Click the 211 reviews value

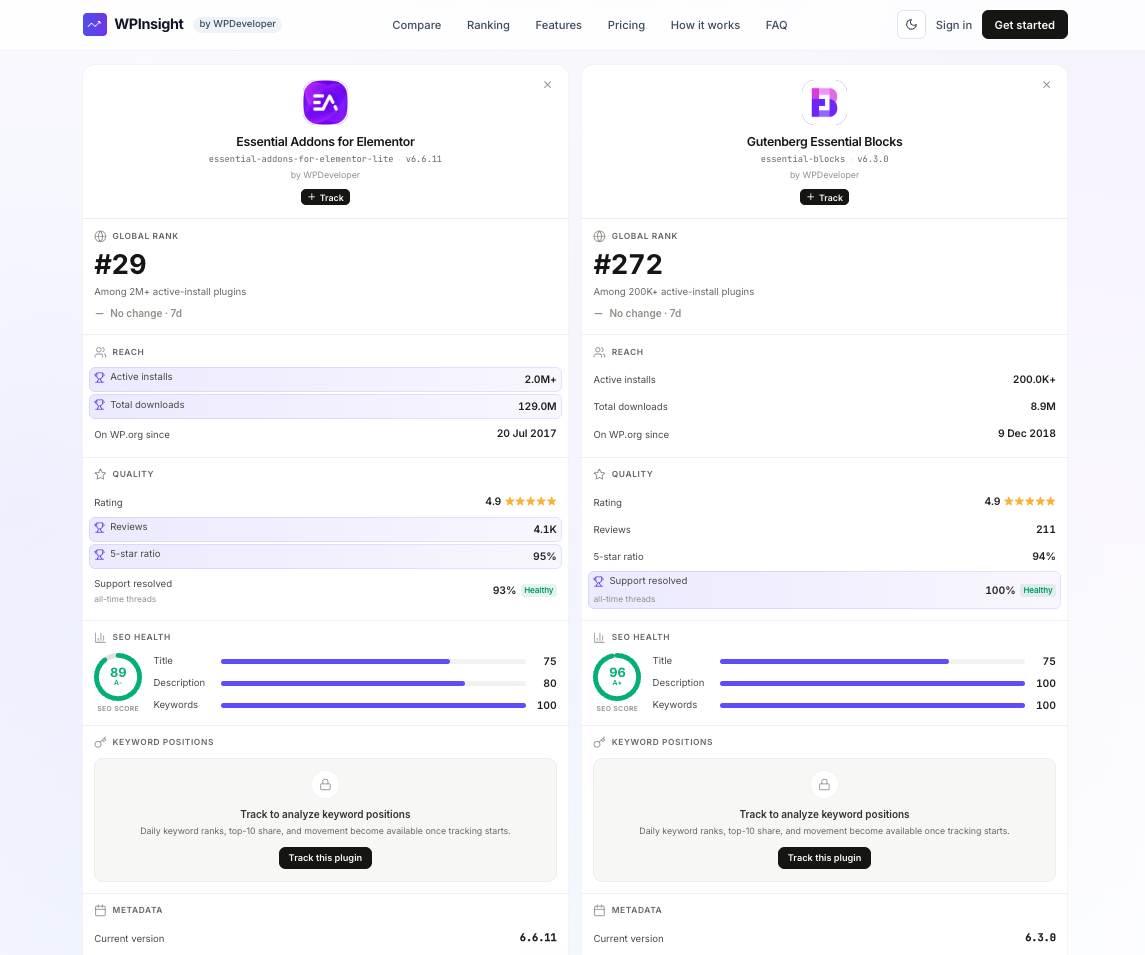tap(1046, 529)
